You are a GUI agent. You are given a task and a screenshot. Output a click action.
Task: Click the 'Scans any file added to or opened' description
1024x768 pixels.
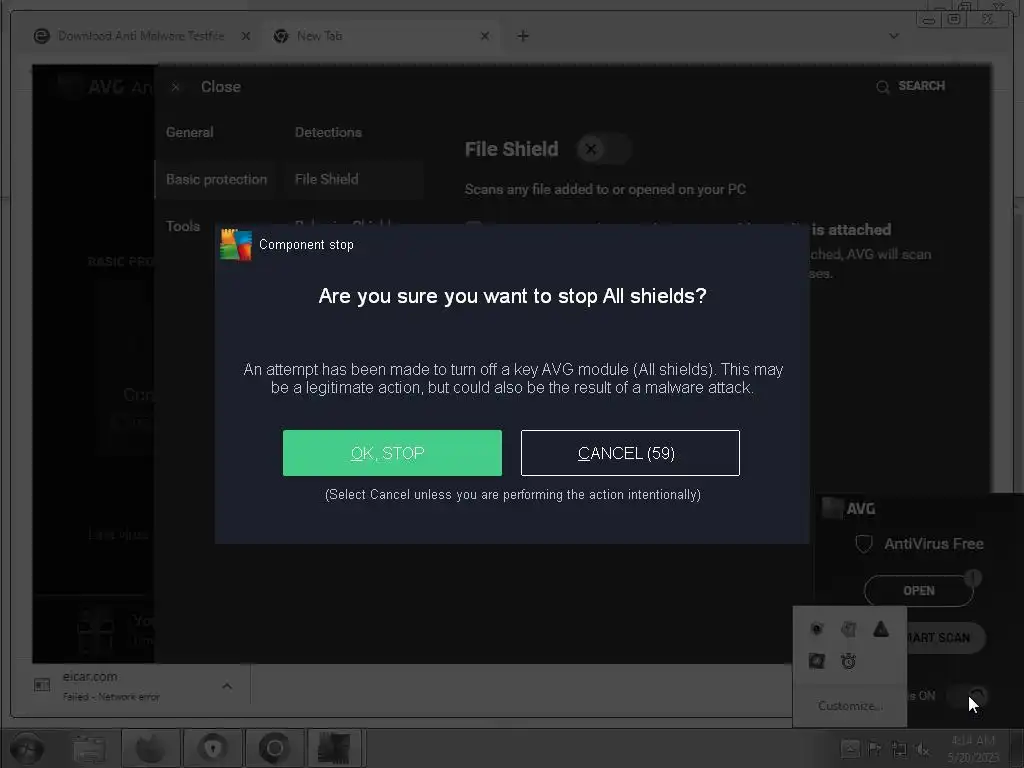[x=605, y=189]
